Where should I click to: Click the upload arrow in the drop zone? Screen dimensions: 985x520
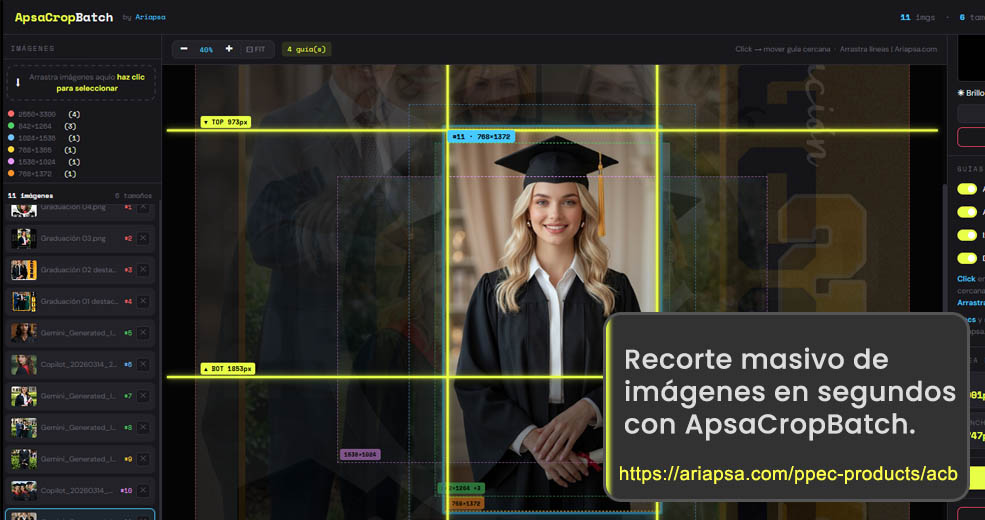click(18, 82)
